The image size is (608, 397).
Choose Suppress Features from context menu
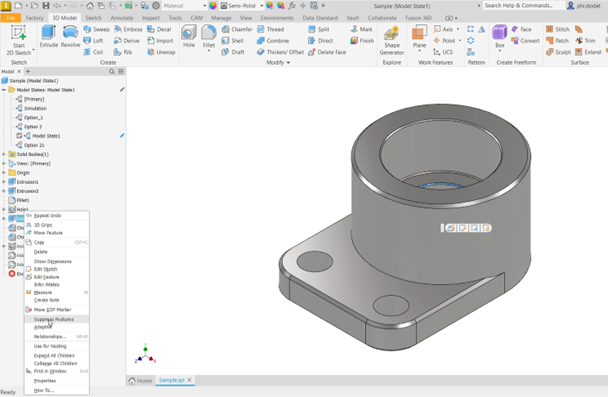coord(57,319)
